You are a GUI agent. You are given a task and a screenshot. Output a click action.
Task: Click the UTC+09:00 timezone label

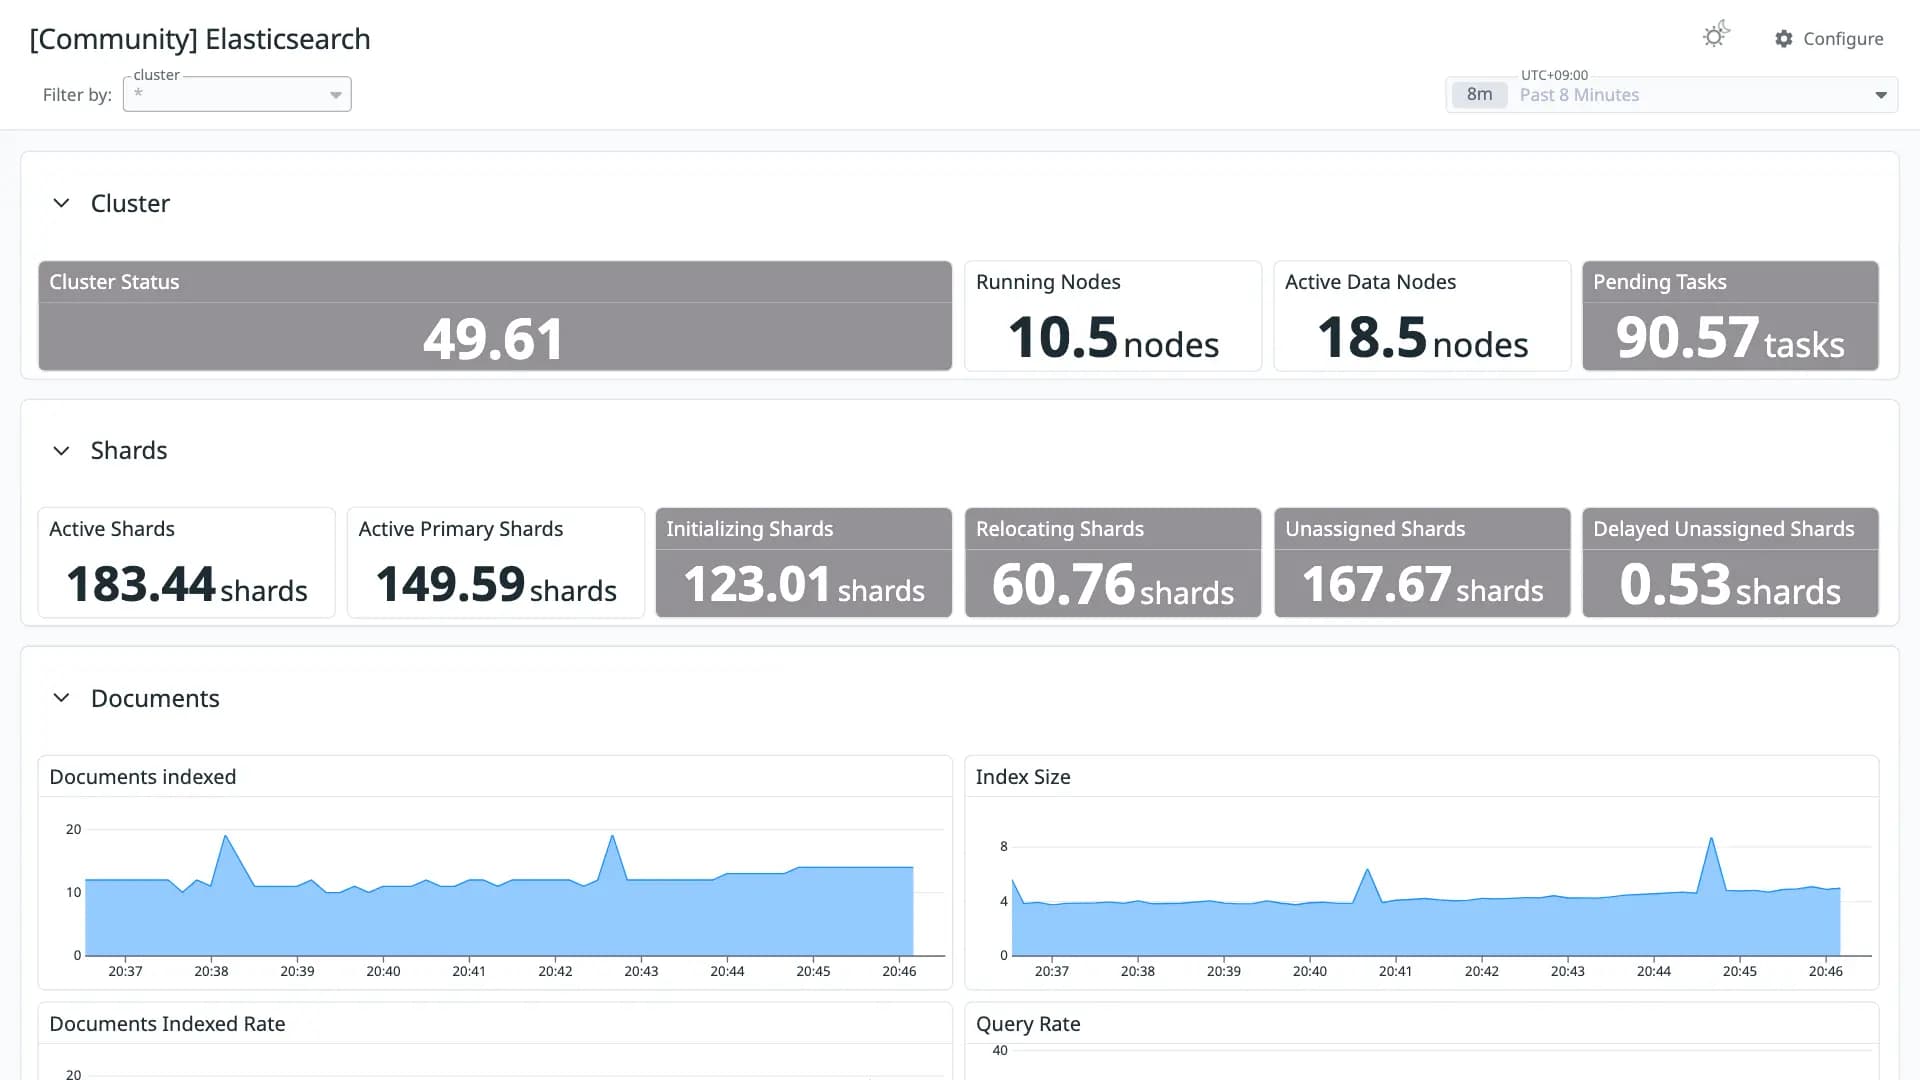1554,75
